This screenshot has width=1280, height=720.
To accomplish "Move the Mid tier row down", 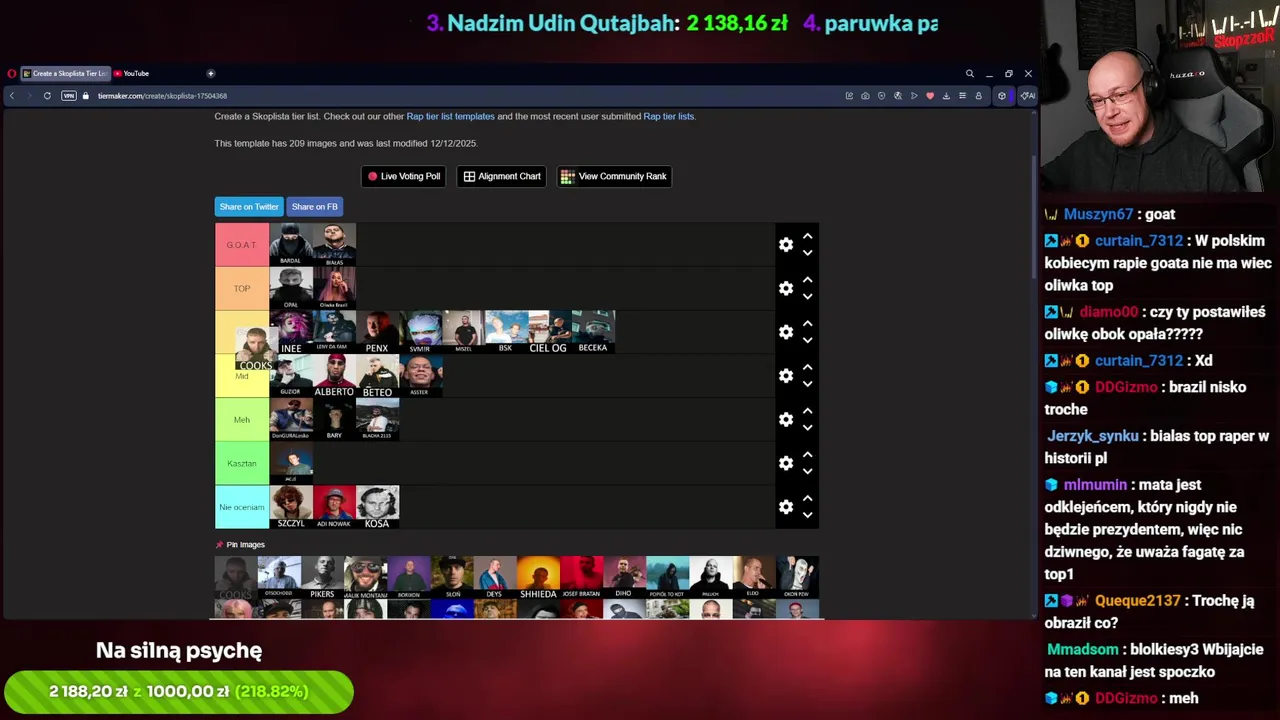I will tap(807, 384).
